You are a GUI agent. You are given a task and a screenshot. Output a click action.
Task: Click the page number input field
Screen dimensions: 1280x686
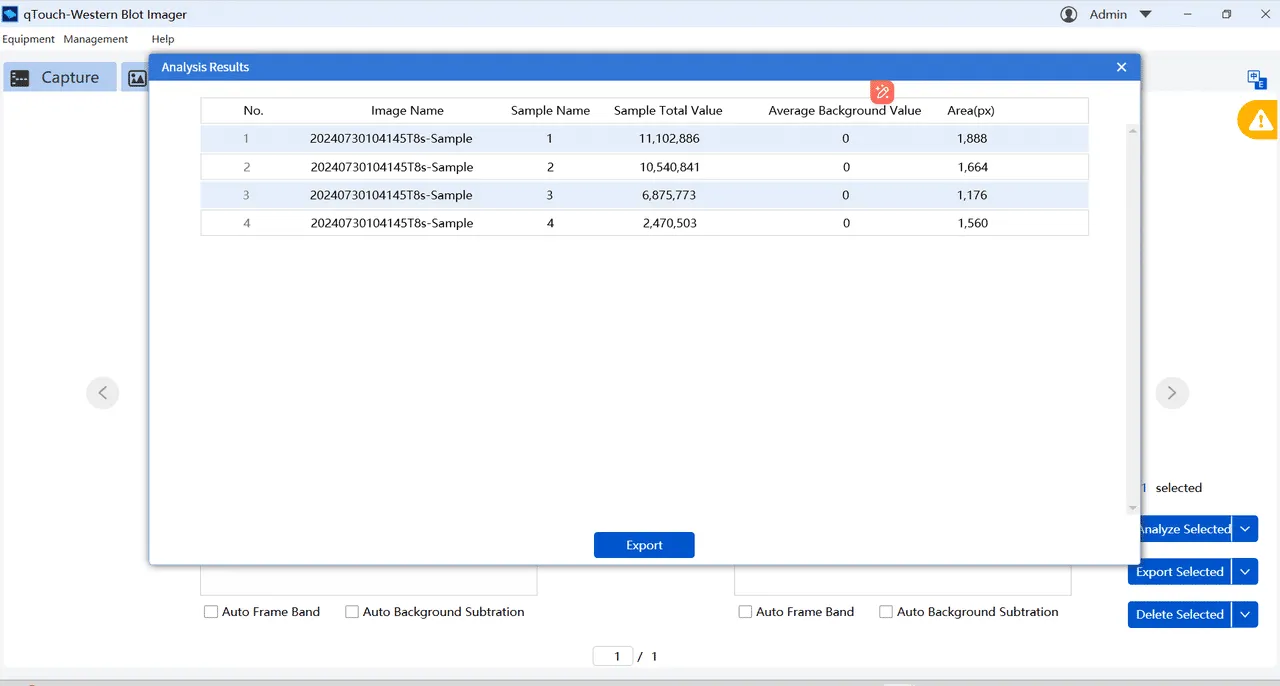613,656
